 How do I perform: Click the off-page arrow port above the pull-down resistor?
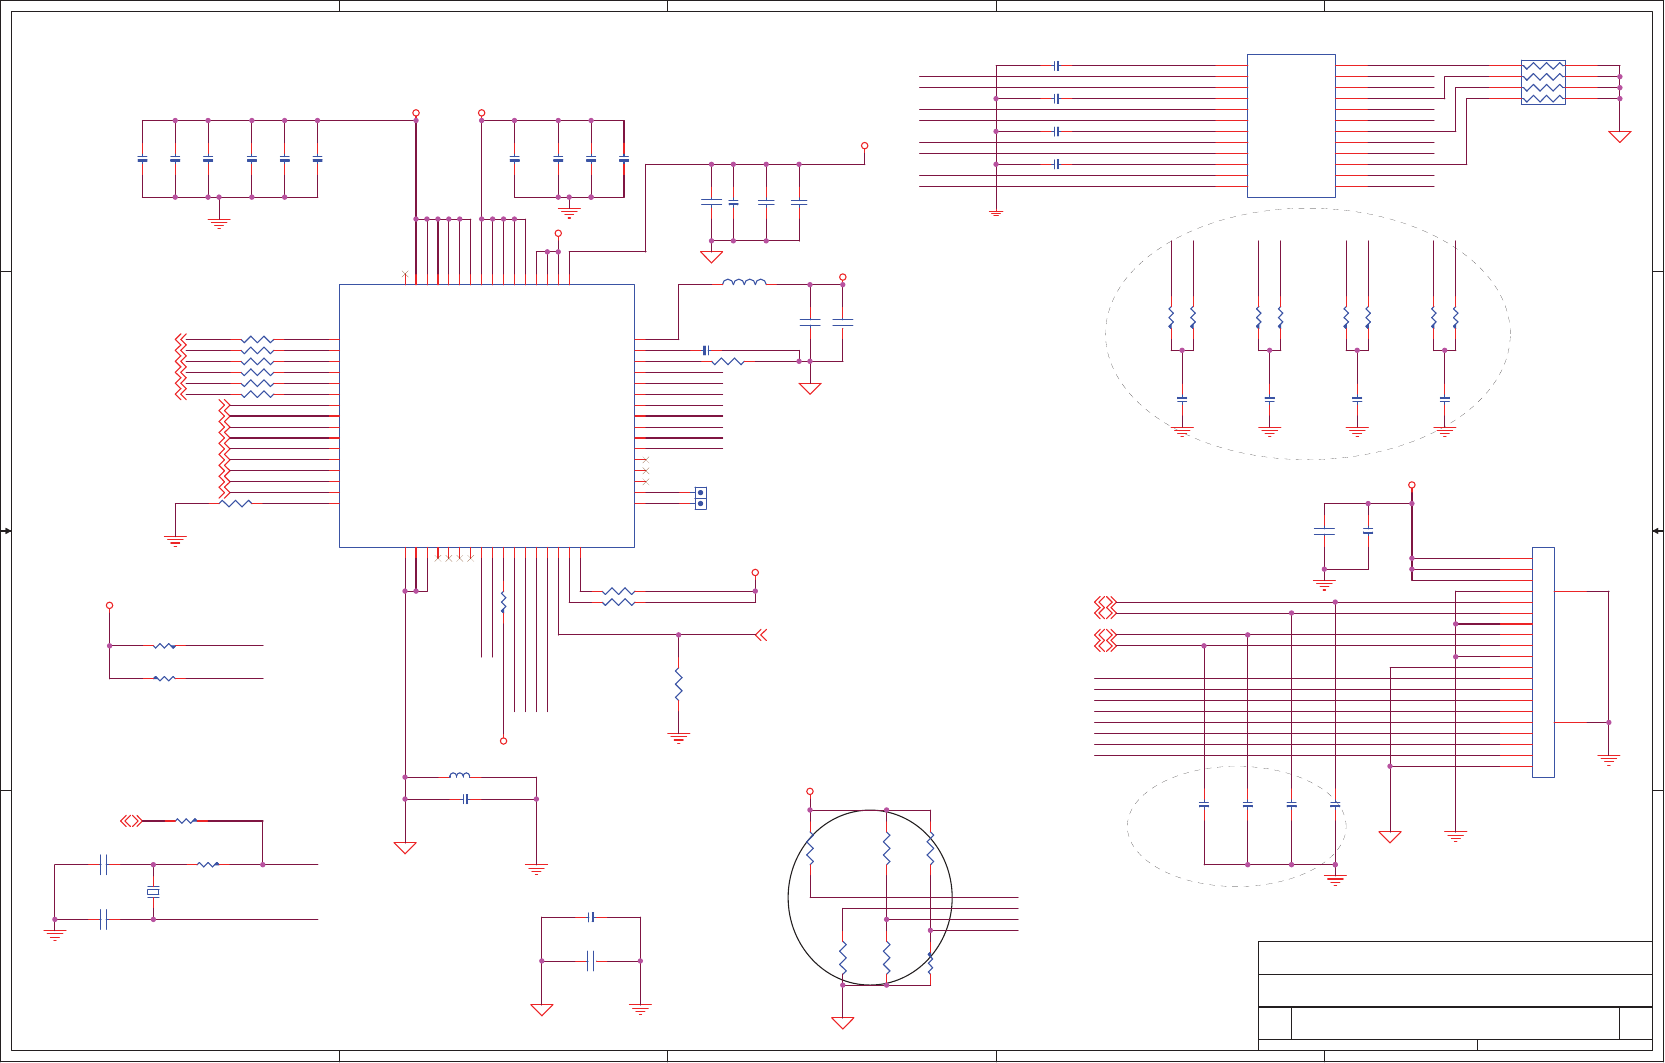[x=761, y=635]
